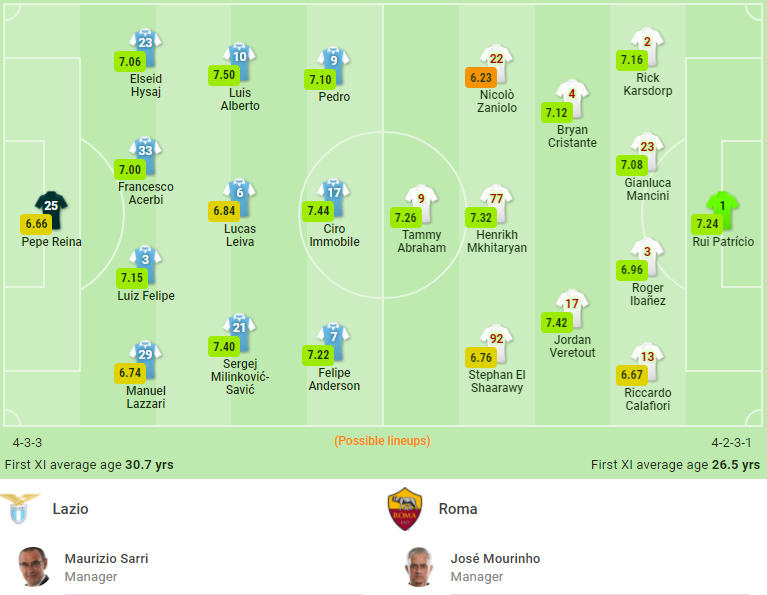Open José Mourinho's manager photo
Viewport: 767px width, 595px height.
[x=419, y=567]
